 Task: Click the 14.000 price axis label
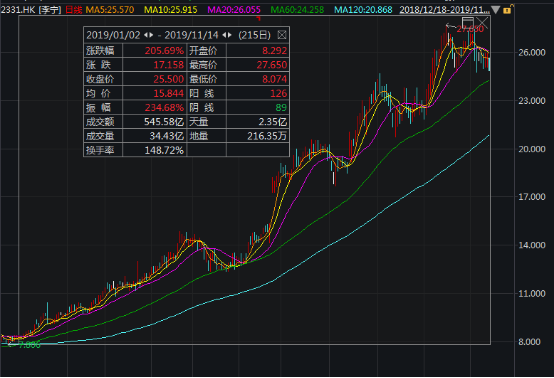click(x=532, y=245)
